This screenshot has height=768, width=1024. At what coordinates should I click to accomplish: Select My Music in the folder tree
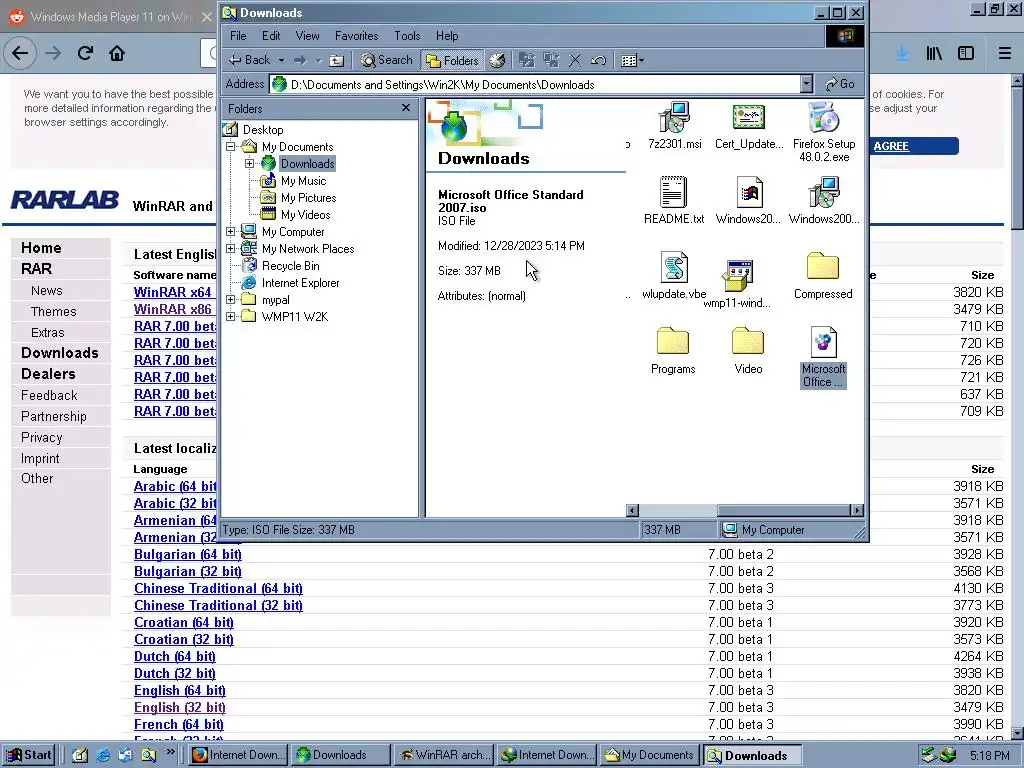pos(303,181)
